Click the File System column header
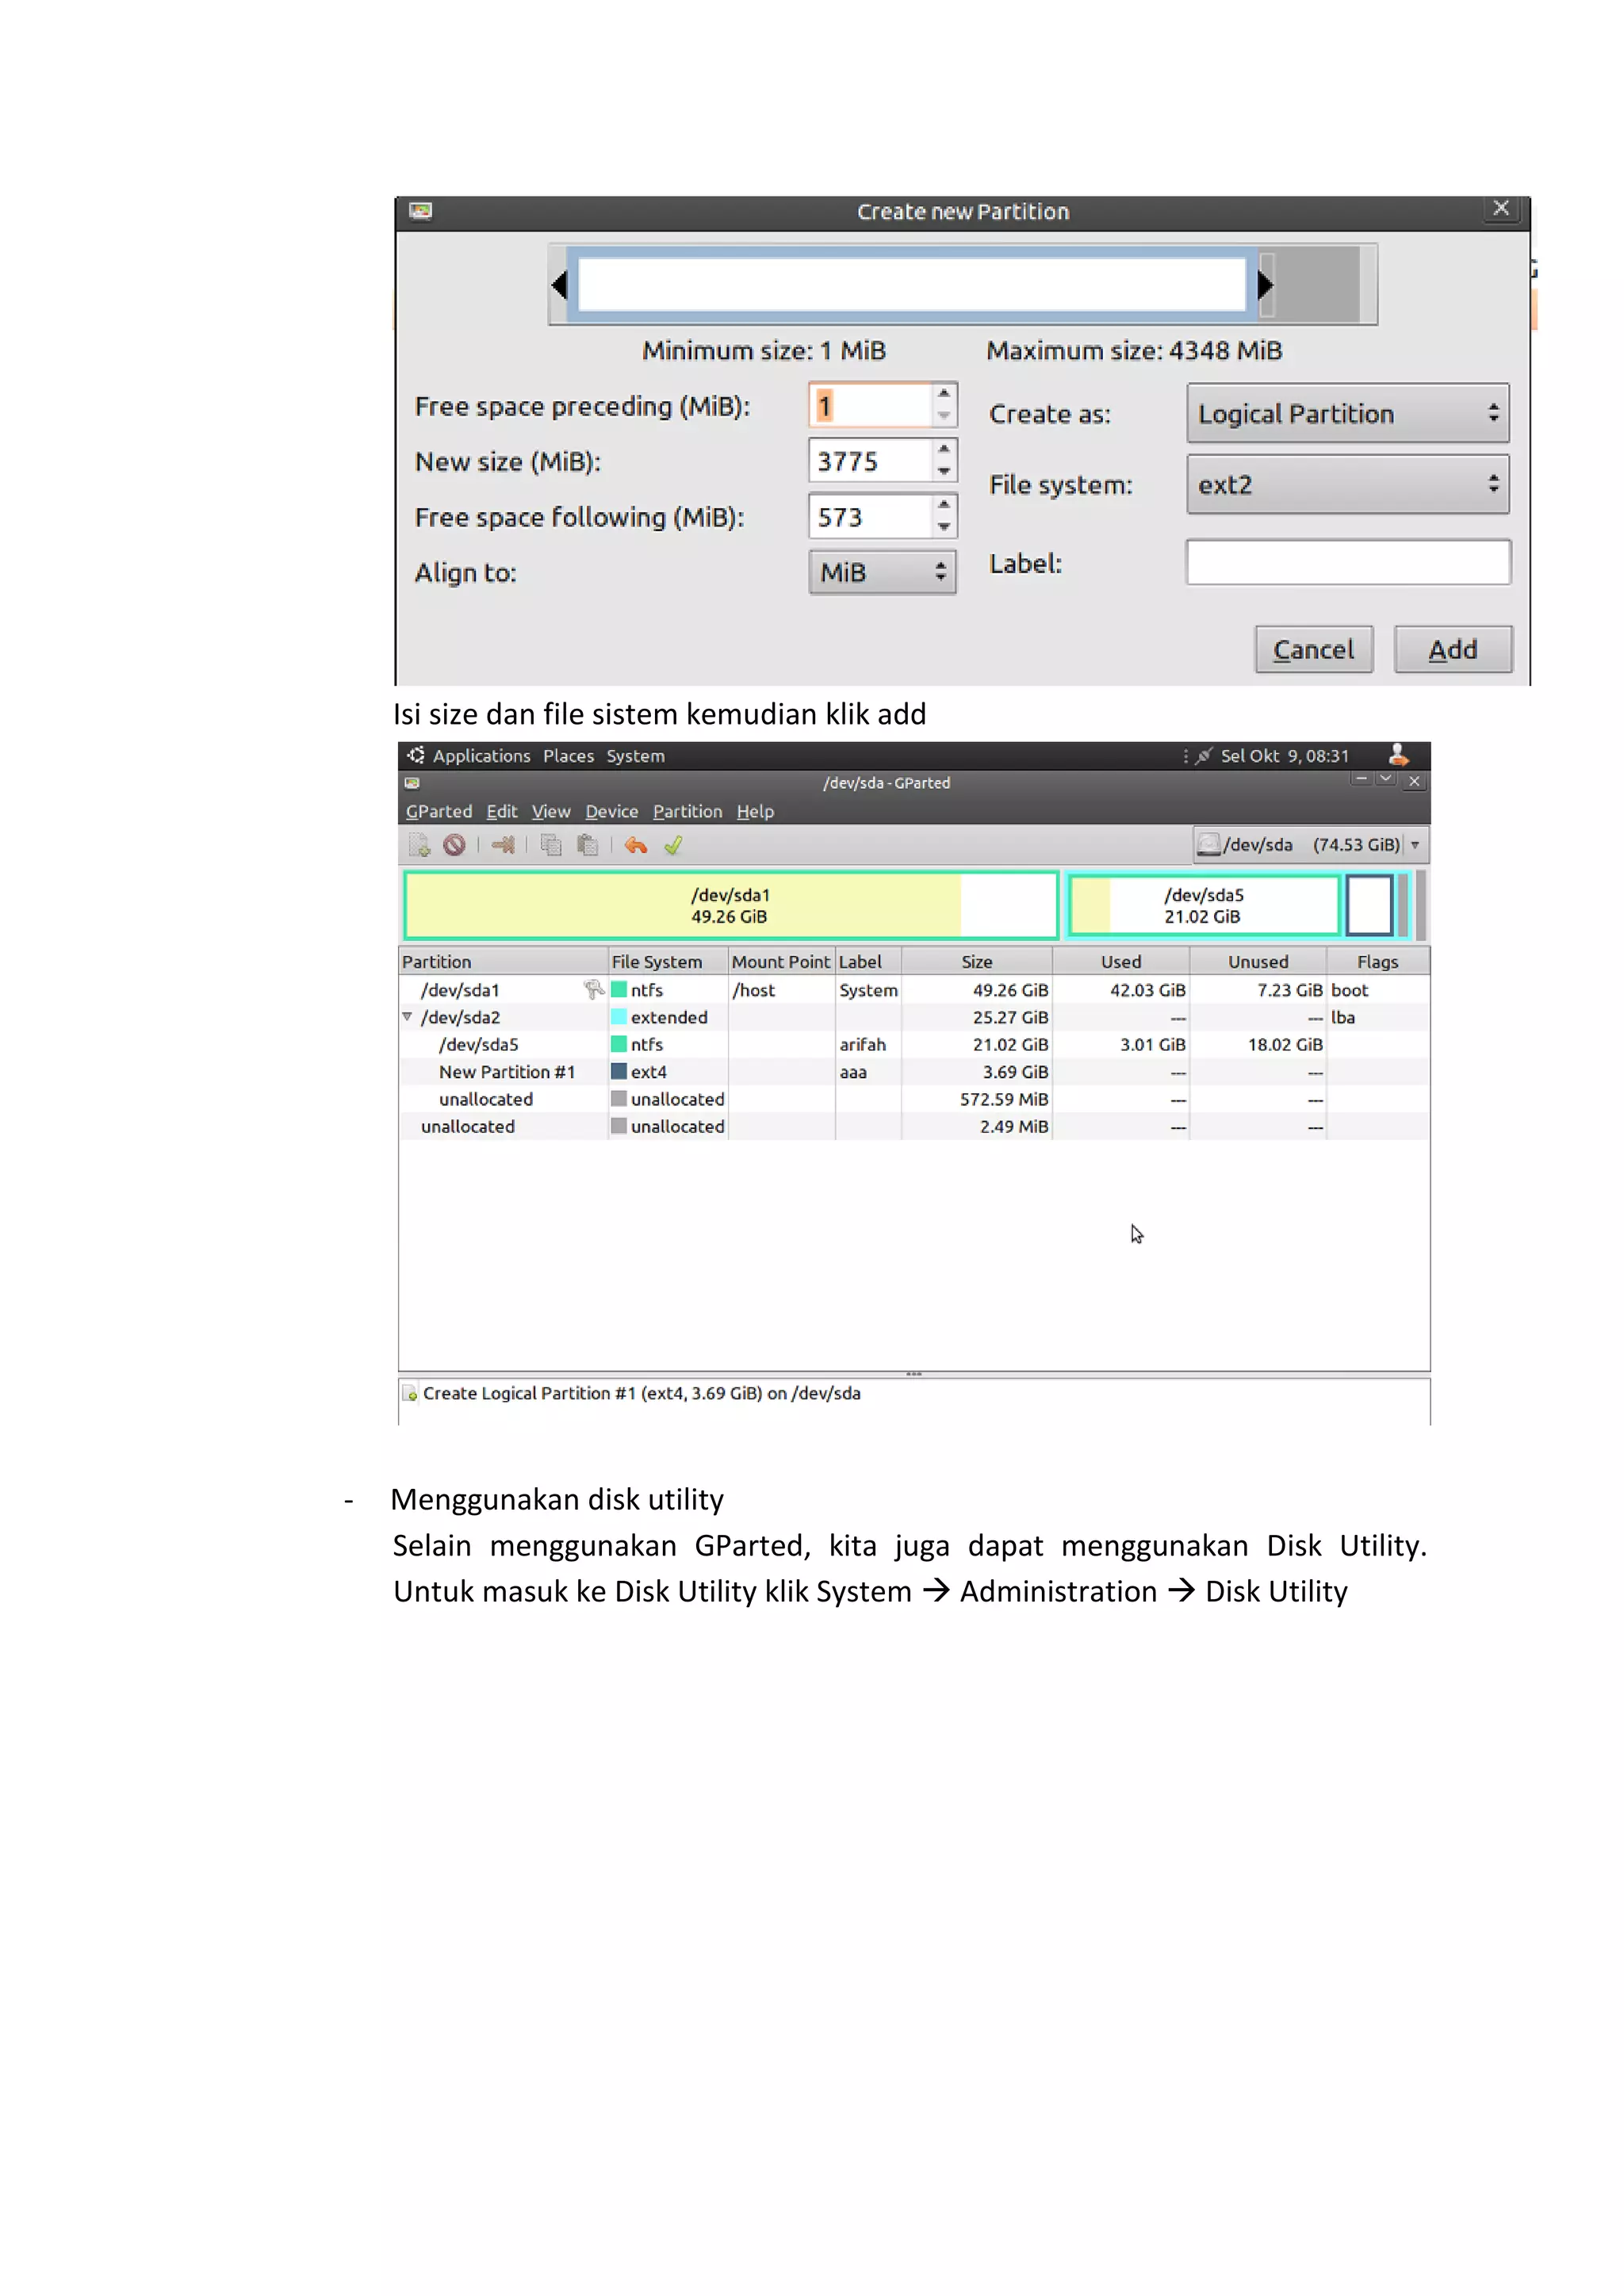This screenshot has width=1624, height=2296. coord(668,961)
